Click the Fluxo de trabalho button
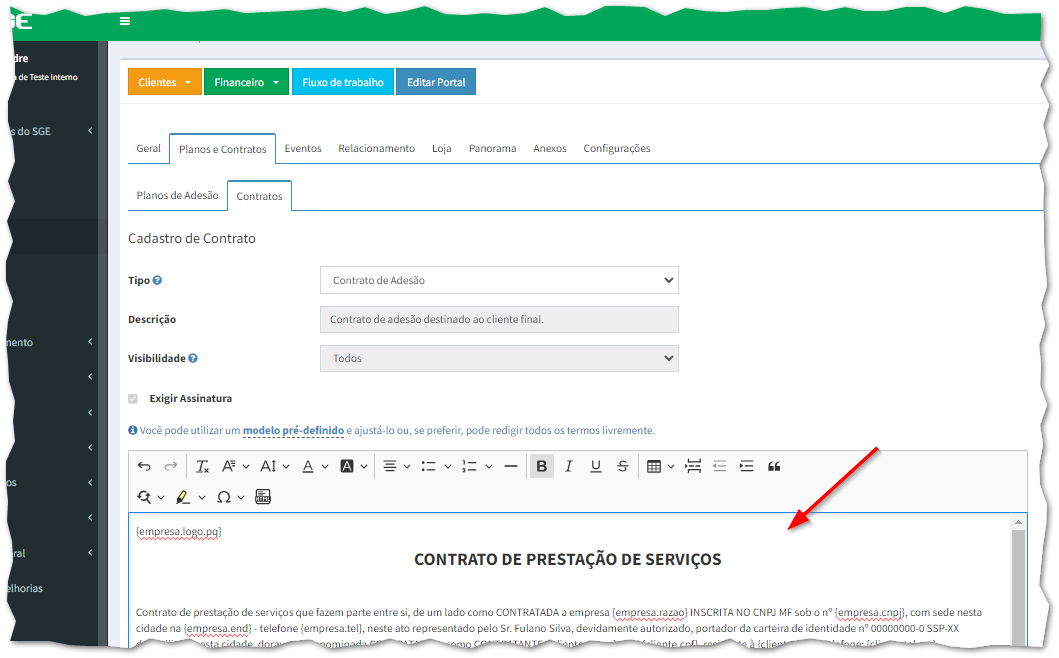Viewport: 1059px width, 658px height. [x=343, y=82]
